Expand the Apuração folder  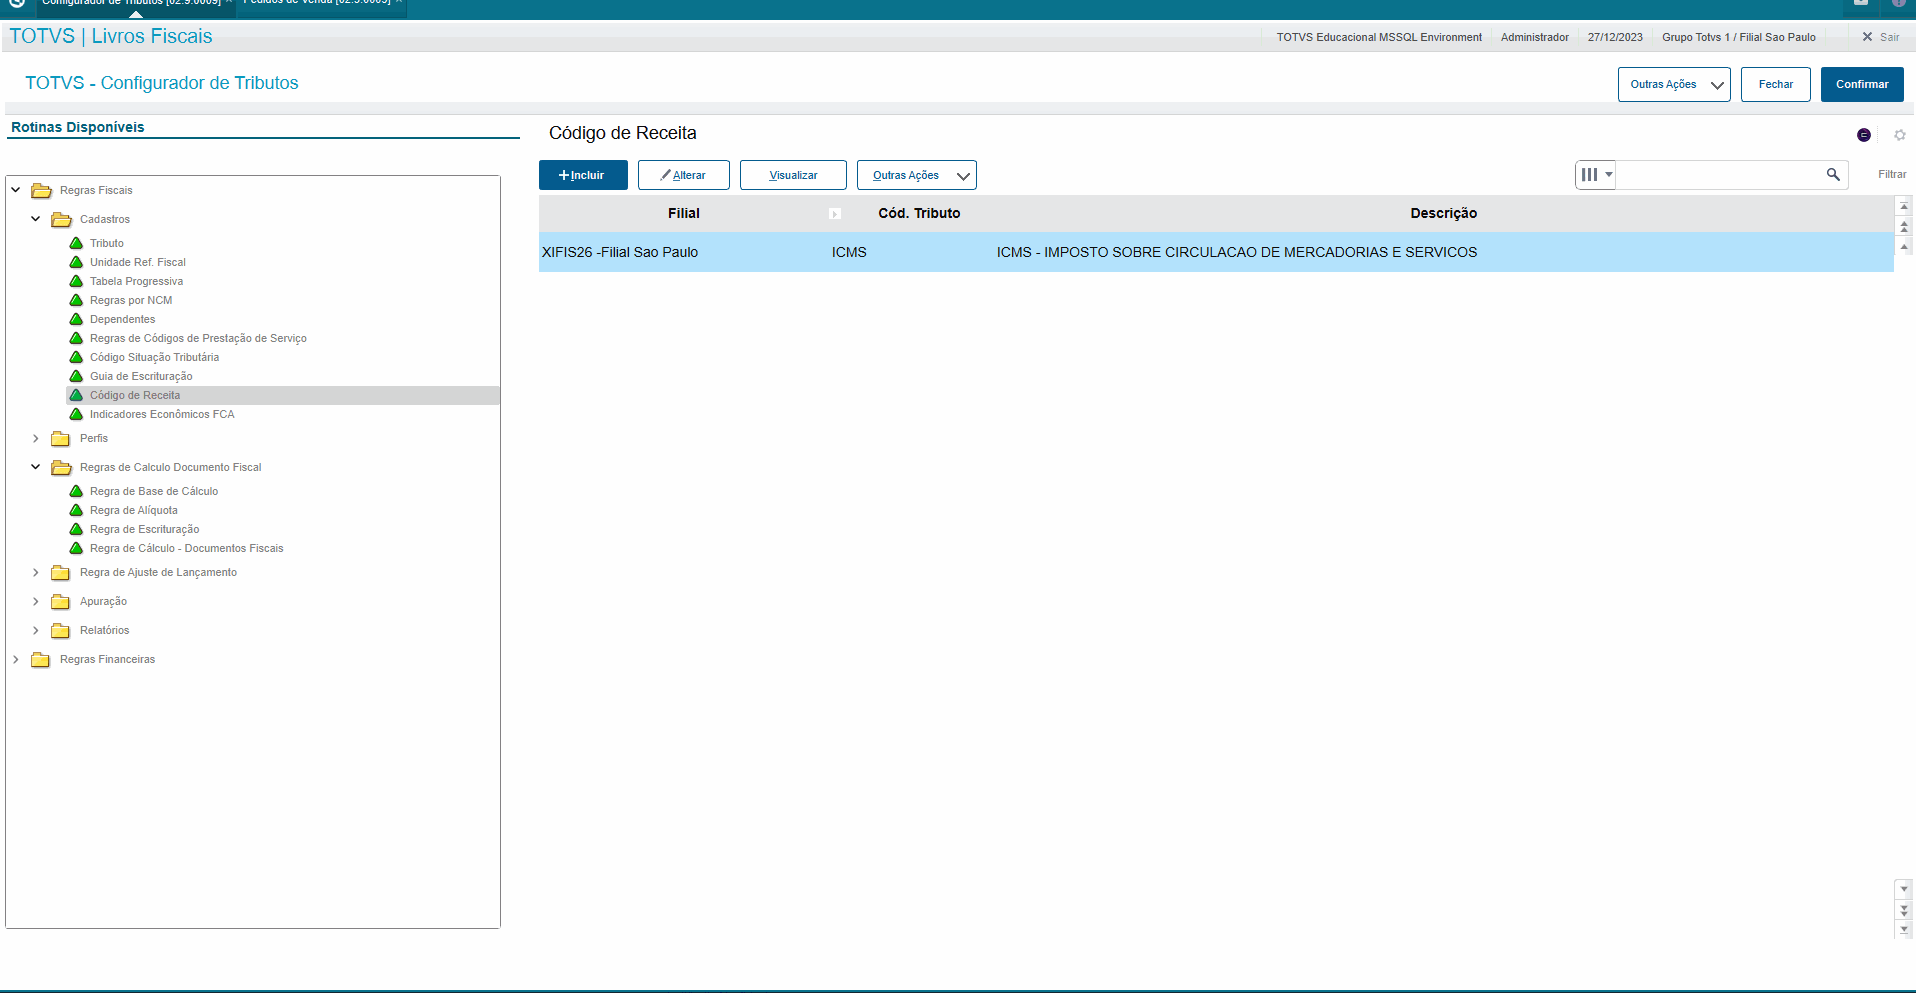(x=36, y=601)
